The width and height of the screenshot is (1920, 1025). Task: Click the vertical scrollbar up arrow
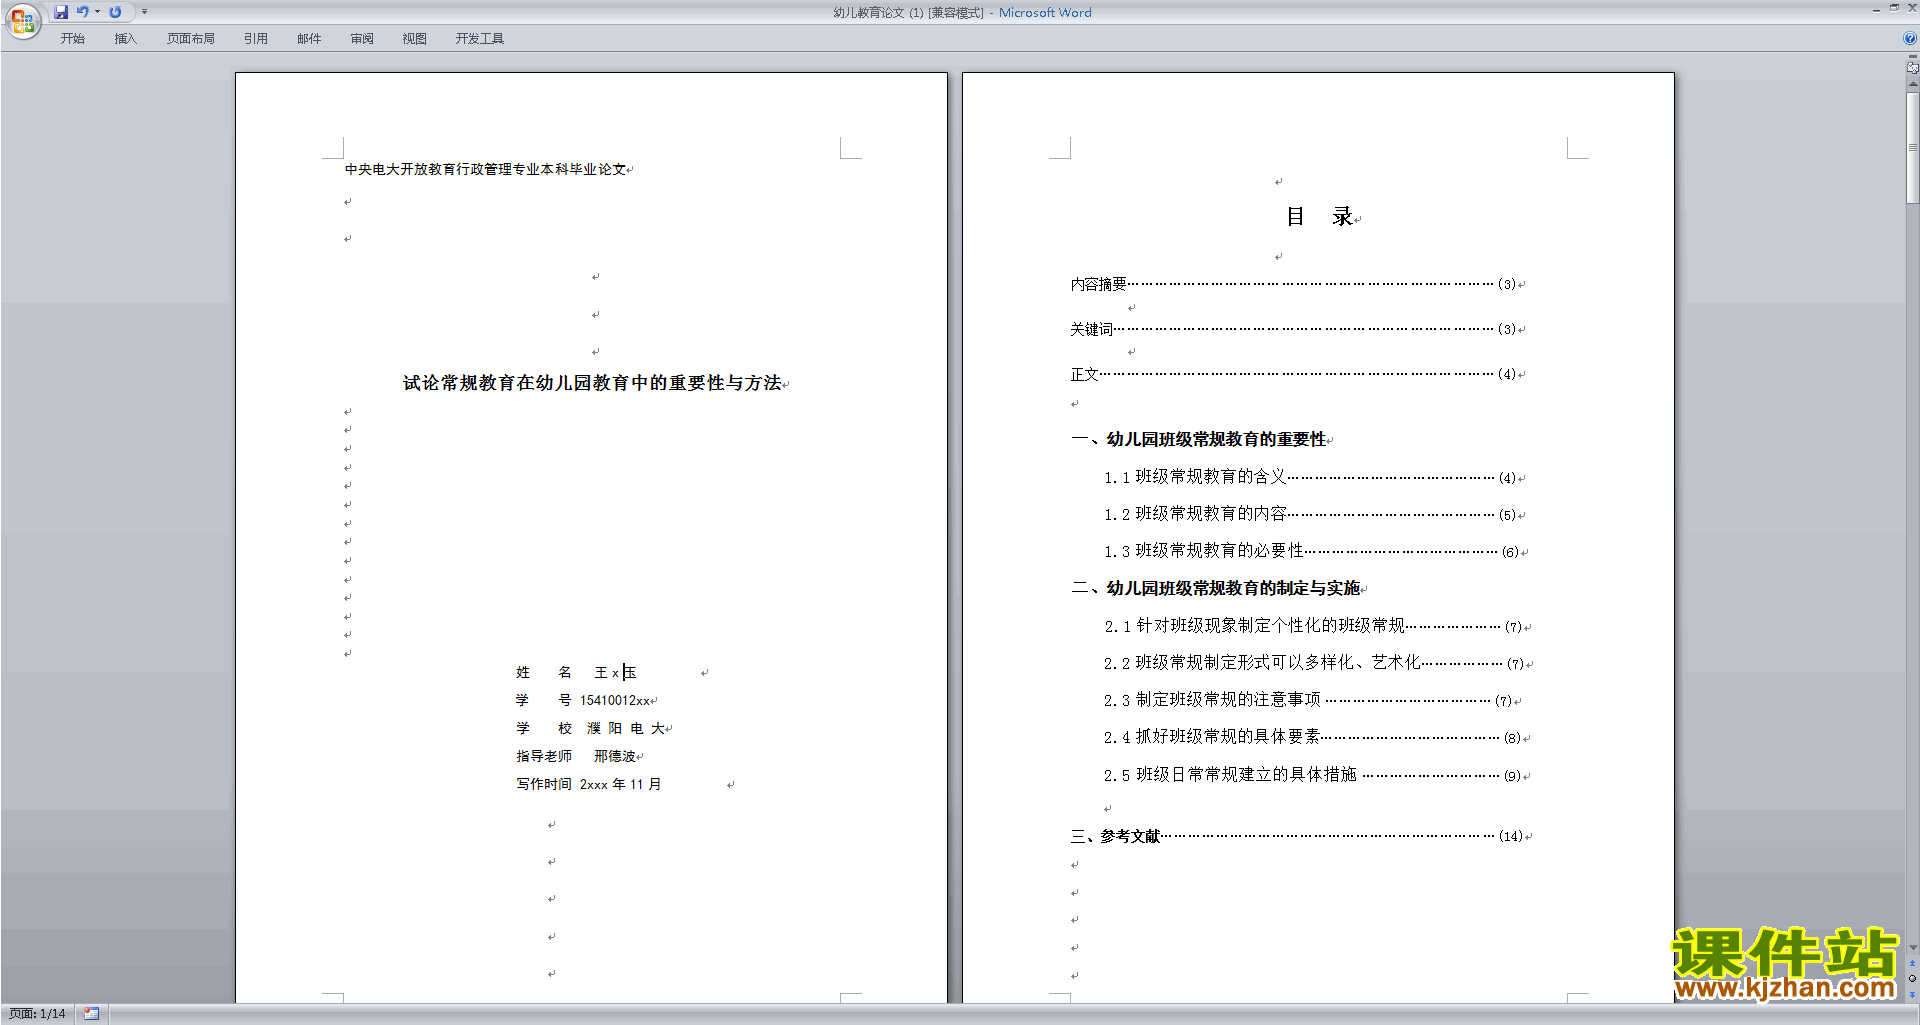[1912, 84]
